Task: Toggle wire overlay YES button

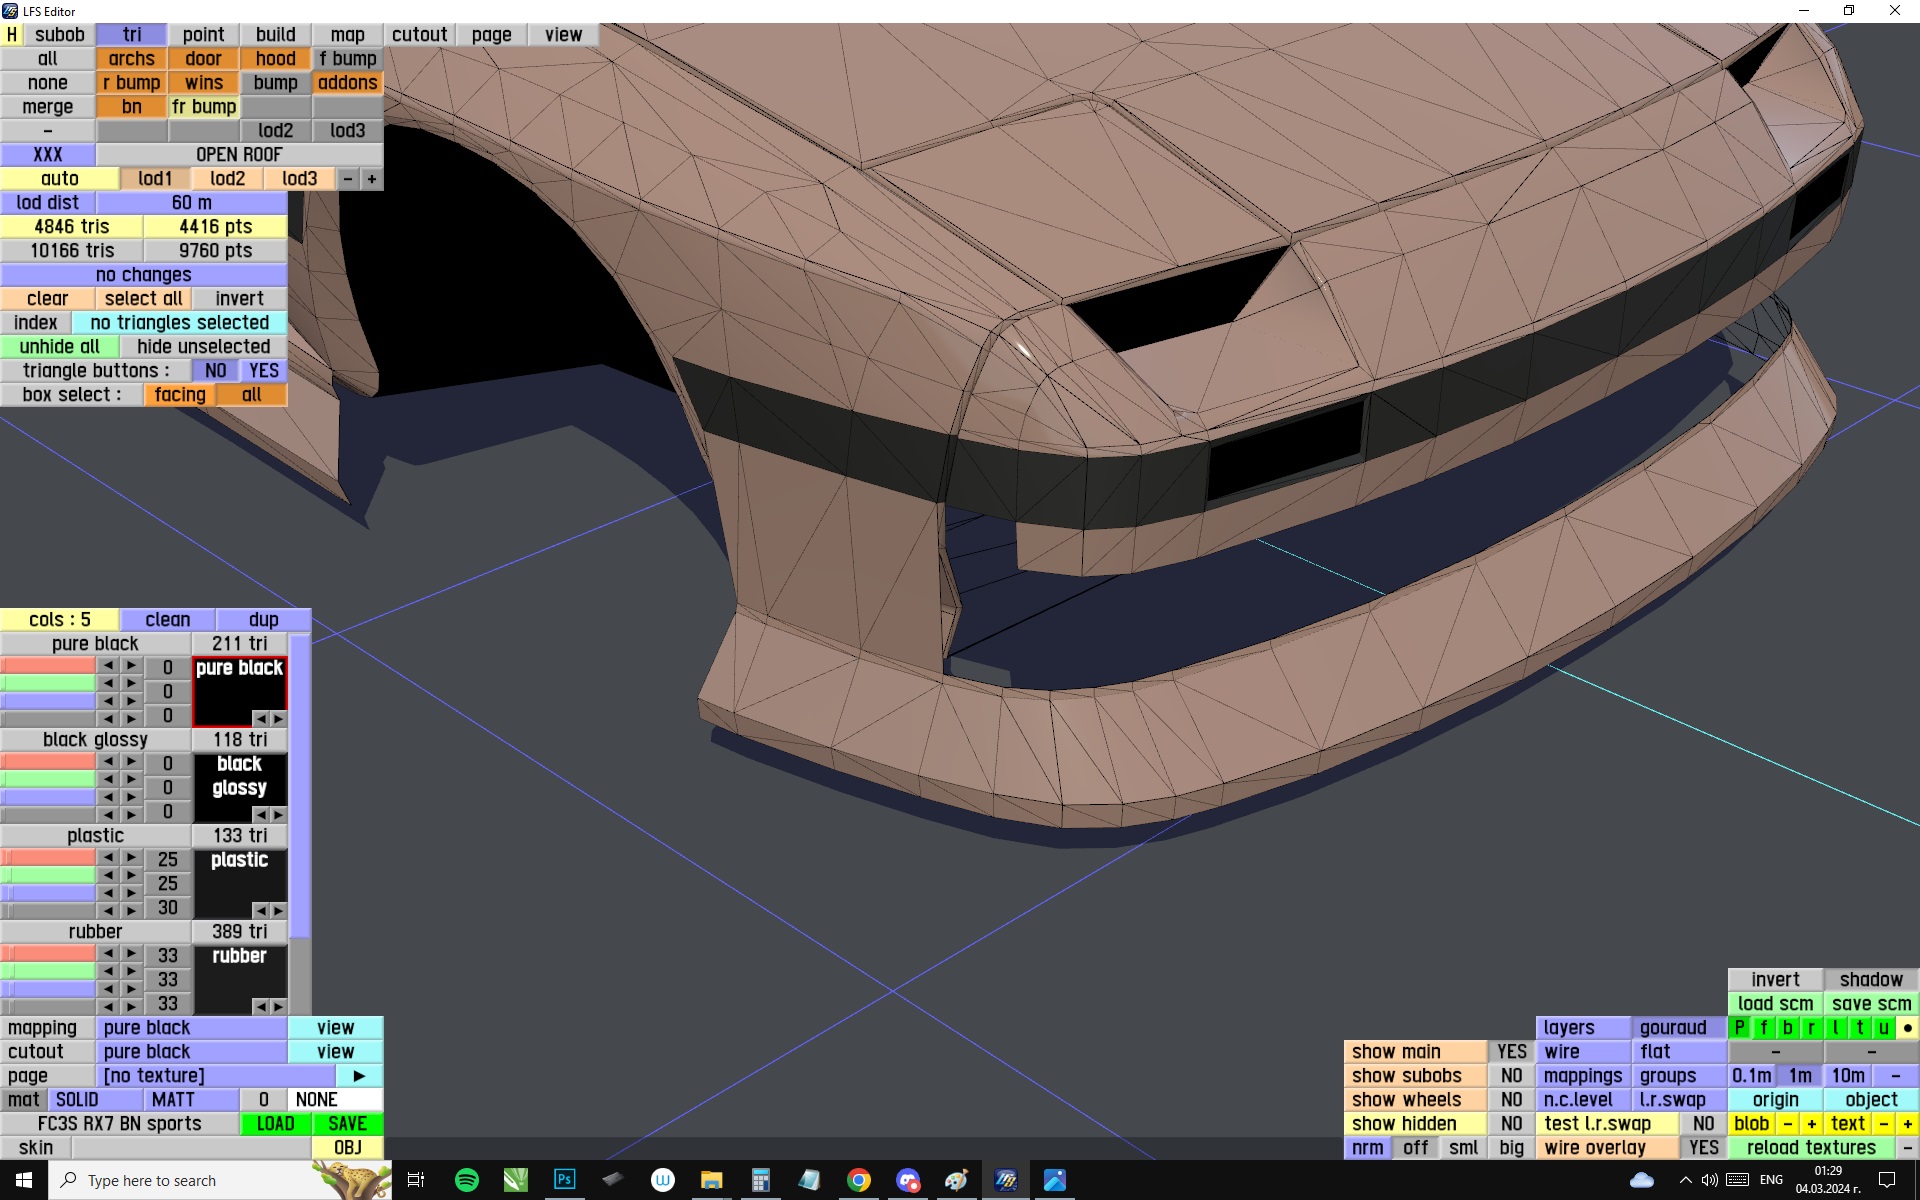Action: 1703,1148
